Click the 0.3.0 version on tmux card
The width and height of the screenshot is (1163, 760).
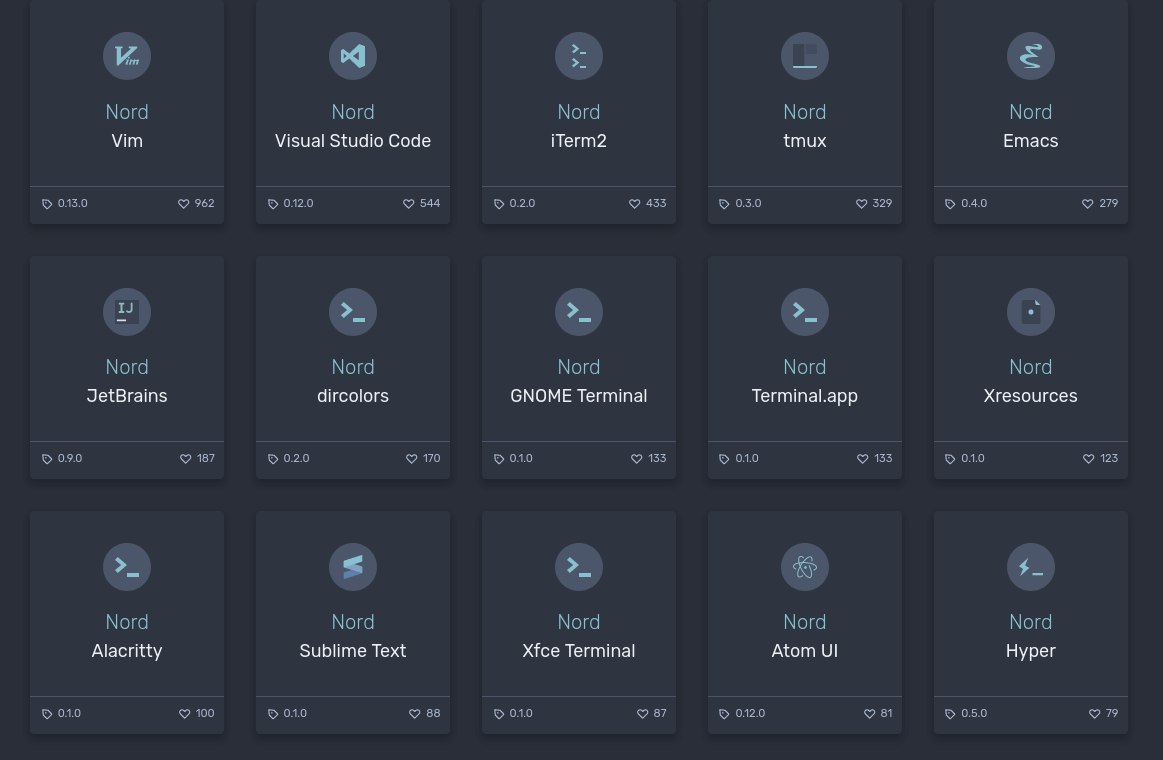tap(748, 203)
